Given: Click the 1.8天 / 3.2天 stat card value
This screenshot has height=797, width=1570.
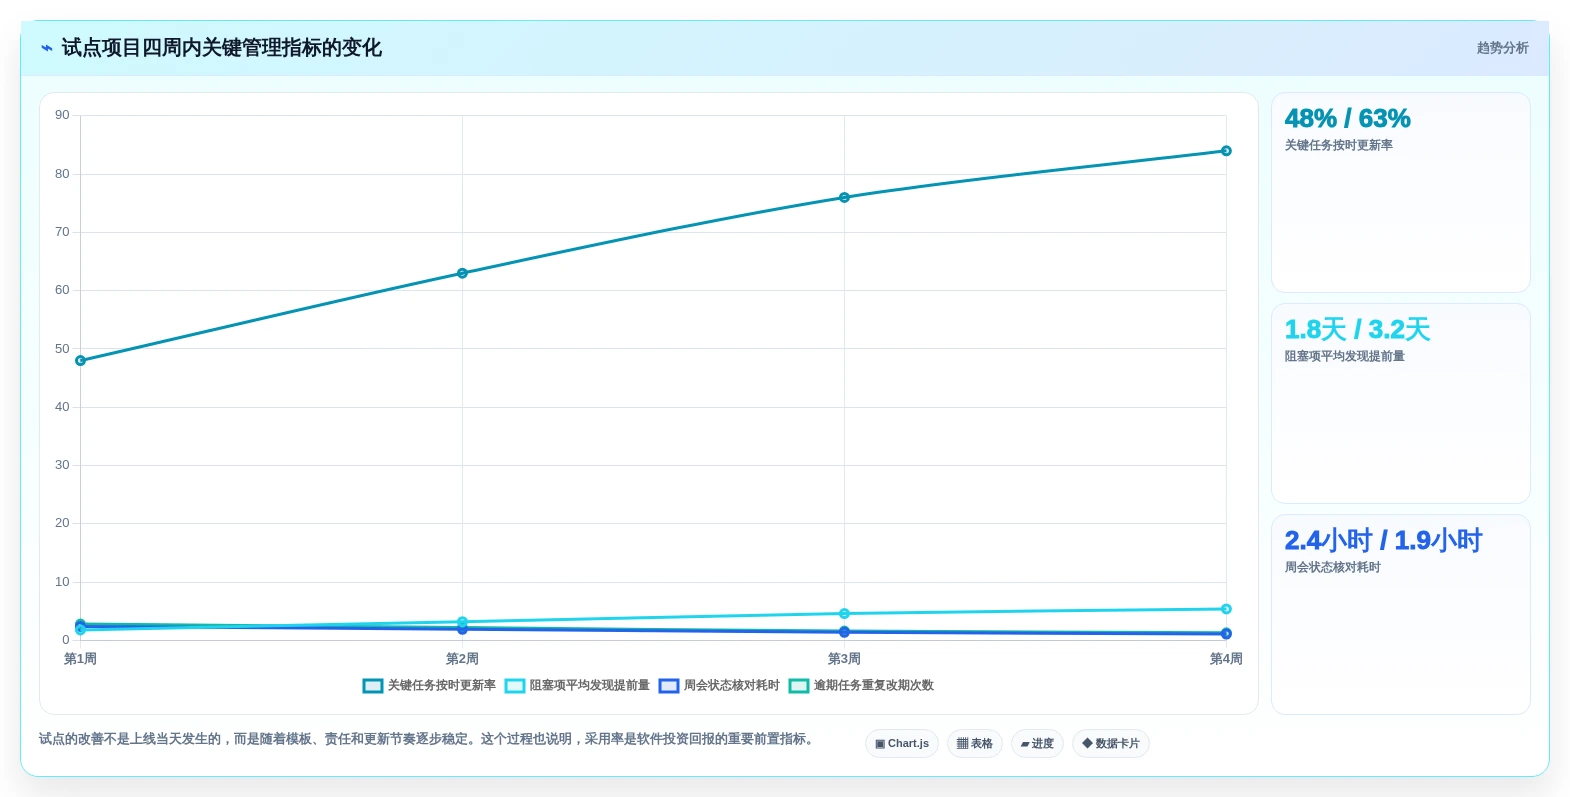Looking at the screenshot, I should [1357, 330].
